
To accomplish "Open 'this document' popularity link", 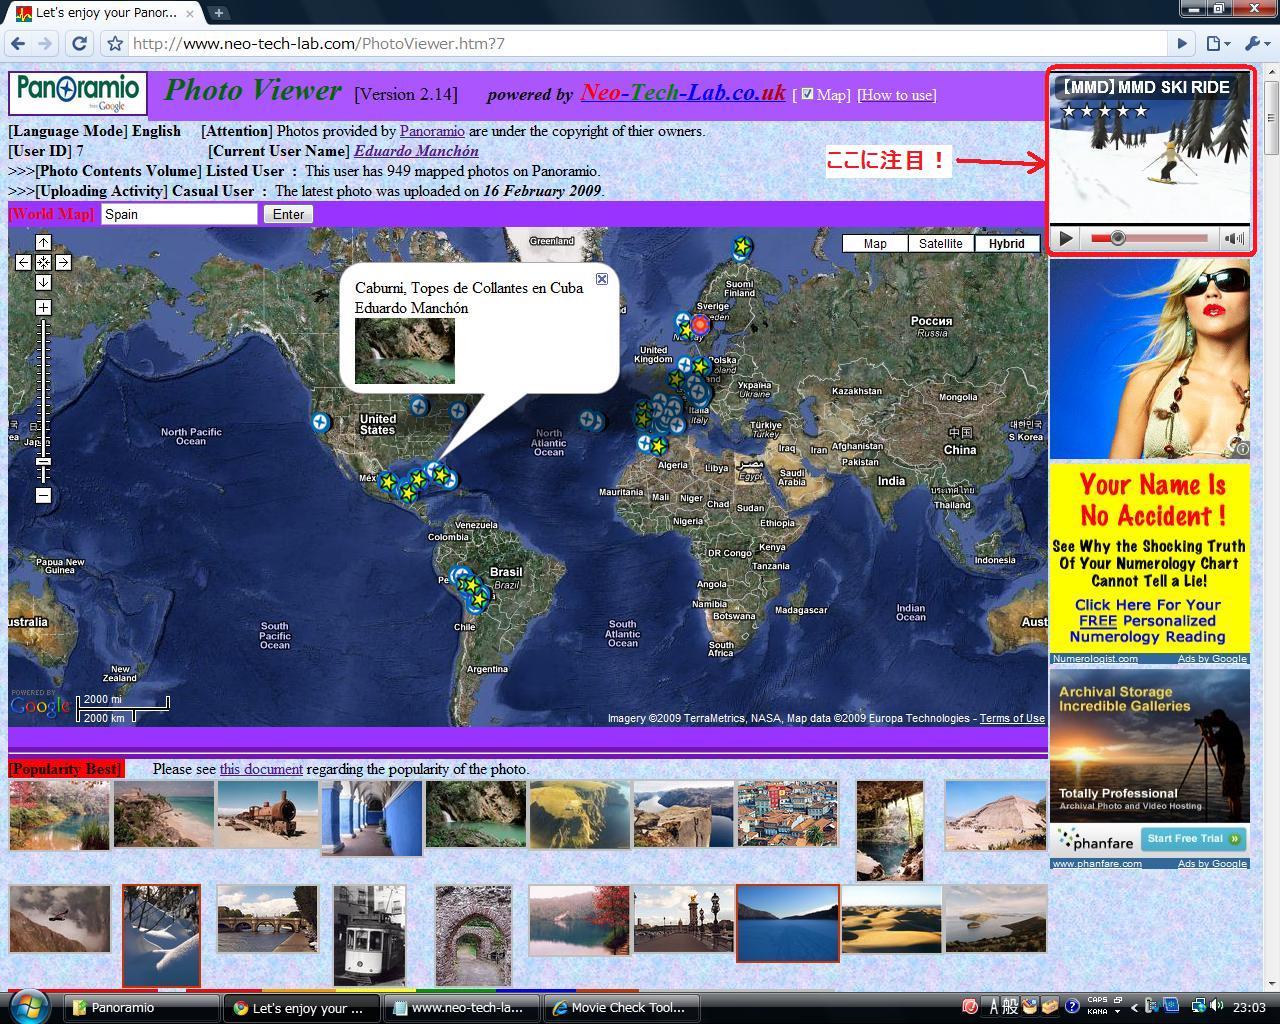I will 261,769.
